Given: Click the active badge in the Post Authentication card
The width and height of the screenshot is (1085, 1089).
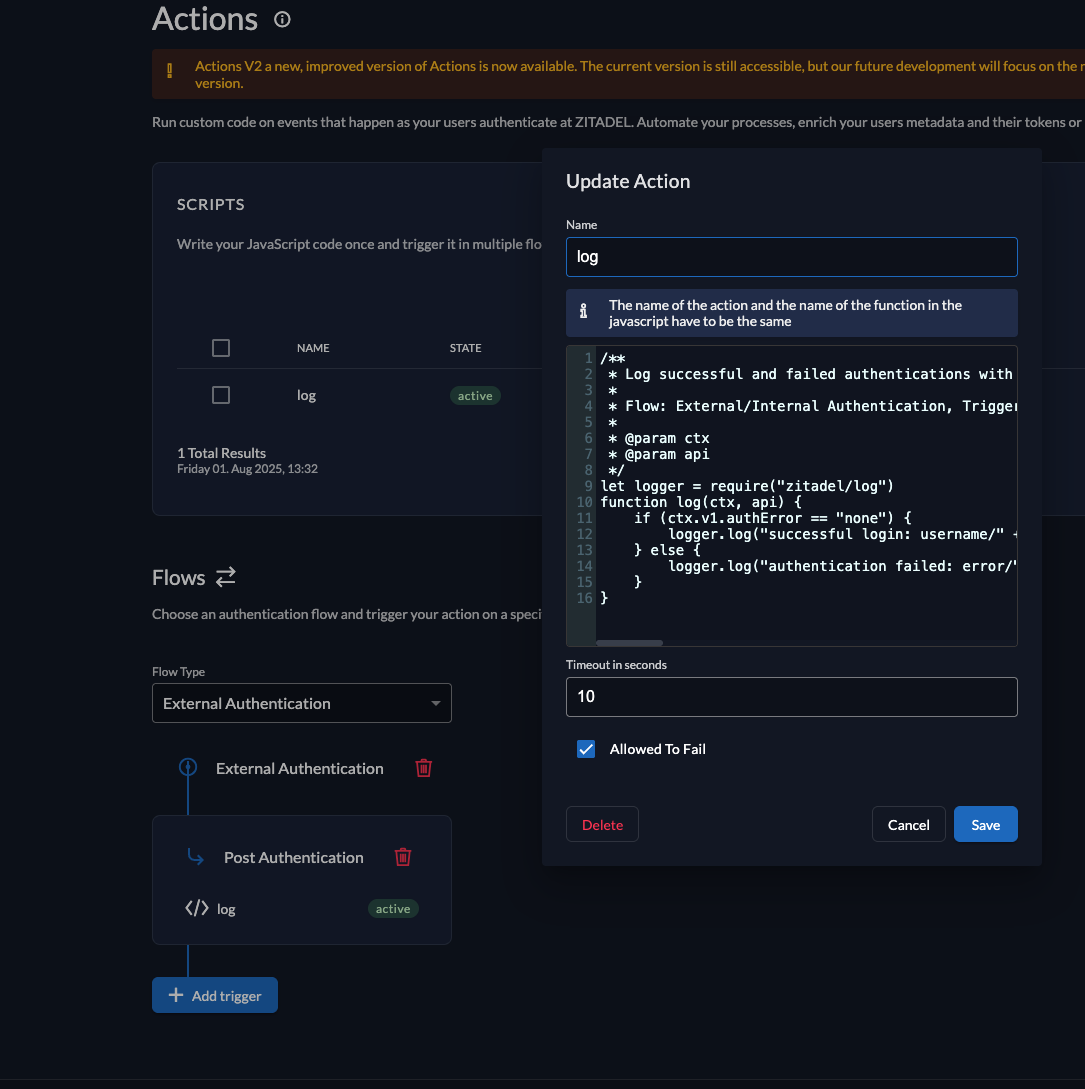Looking at the screenshot, I should point(393,909).
